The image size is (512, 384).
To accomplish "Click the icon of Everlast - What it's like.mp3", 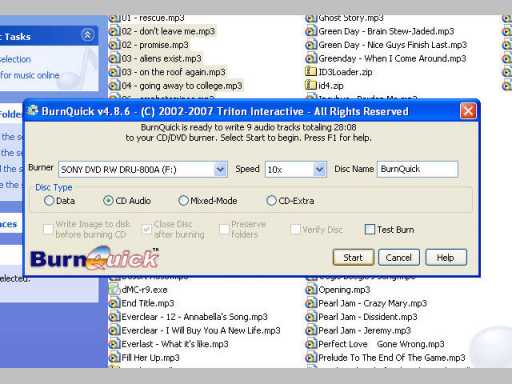I will click(114, 344).
